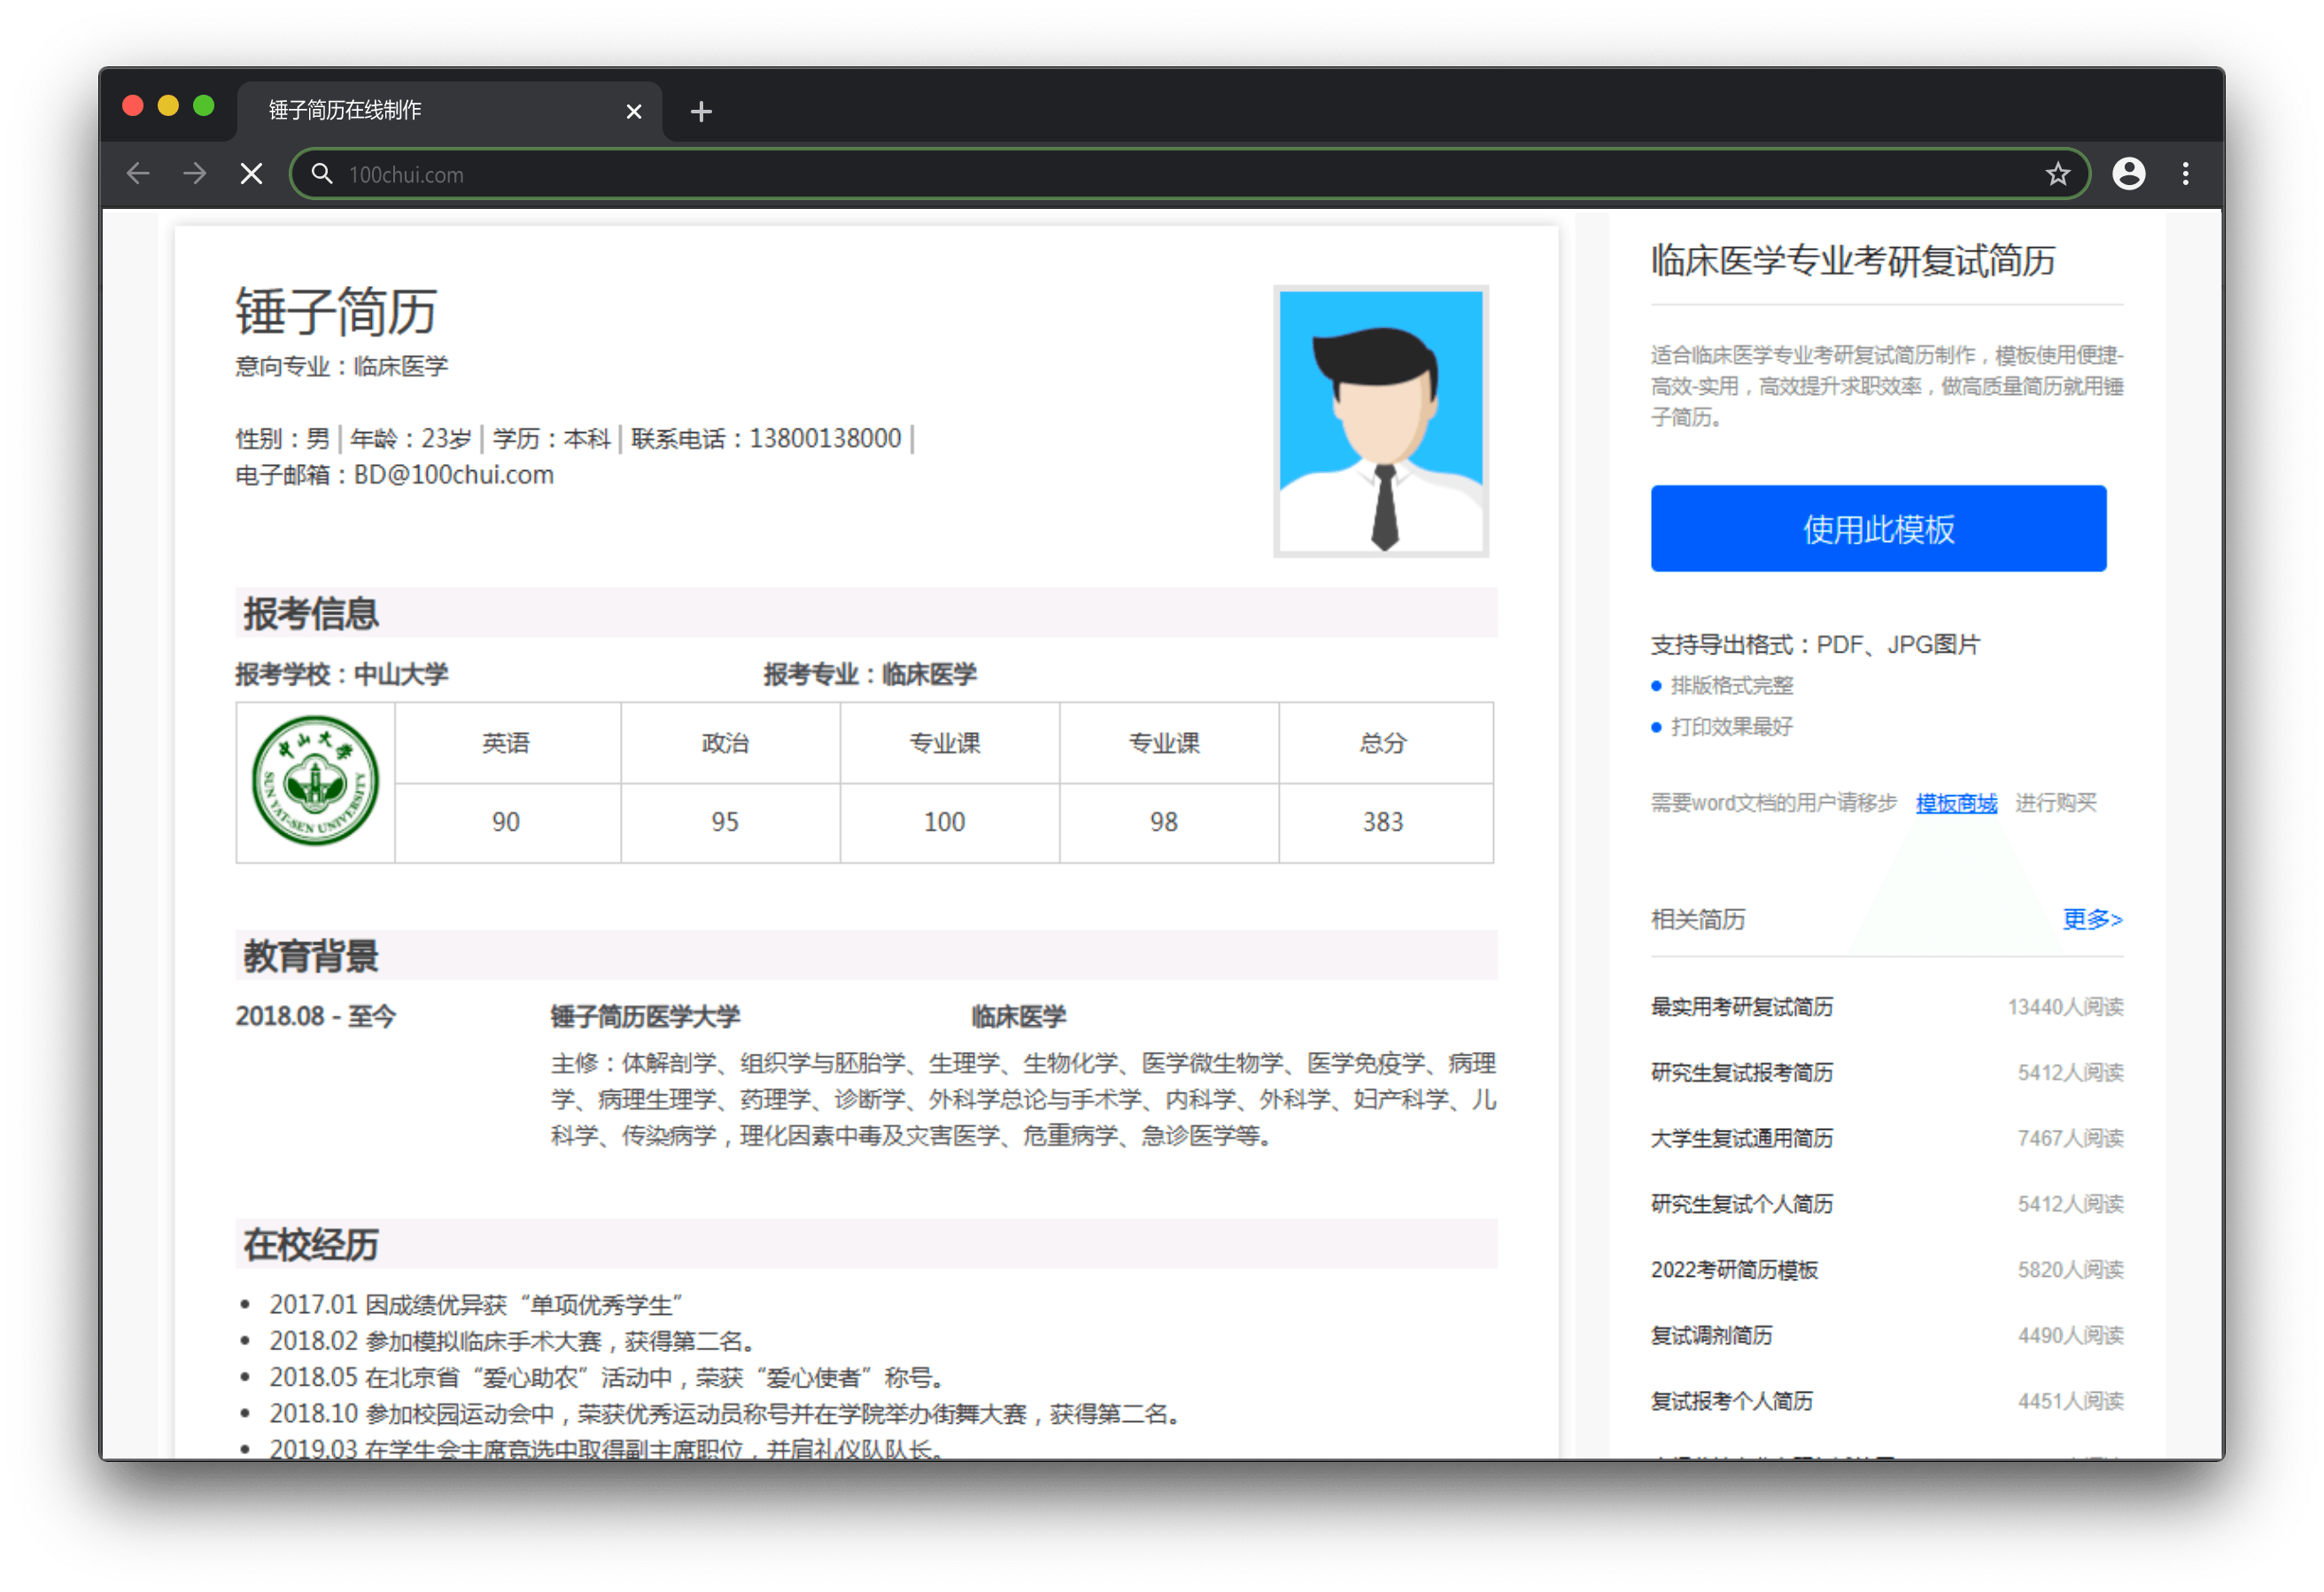The height and width of the screenshot is (1592, 2324).
Task: Click the search magnifier in address bar
Action: [x=321, y=174]
